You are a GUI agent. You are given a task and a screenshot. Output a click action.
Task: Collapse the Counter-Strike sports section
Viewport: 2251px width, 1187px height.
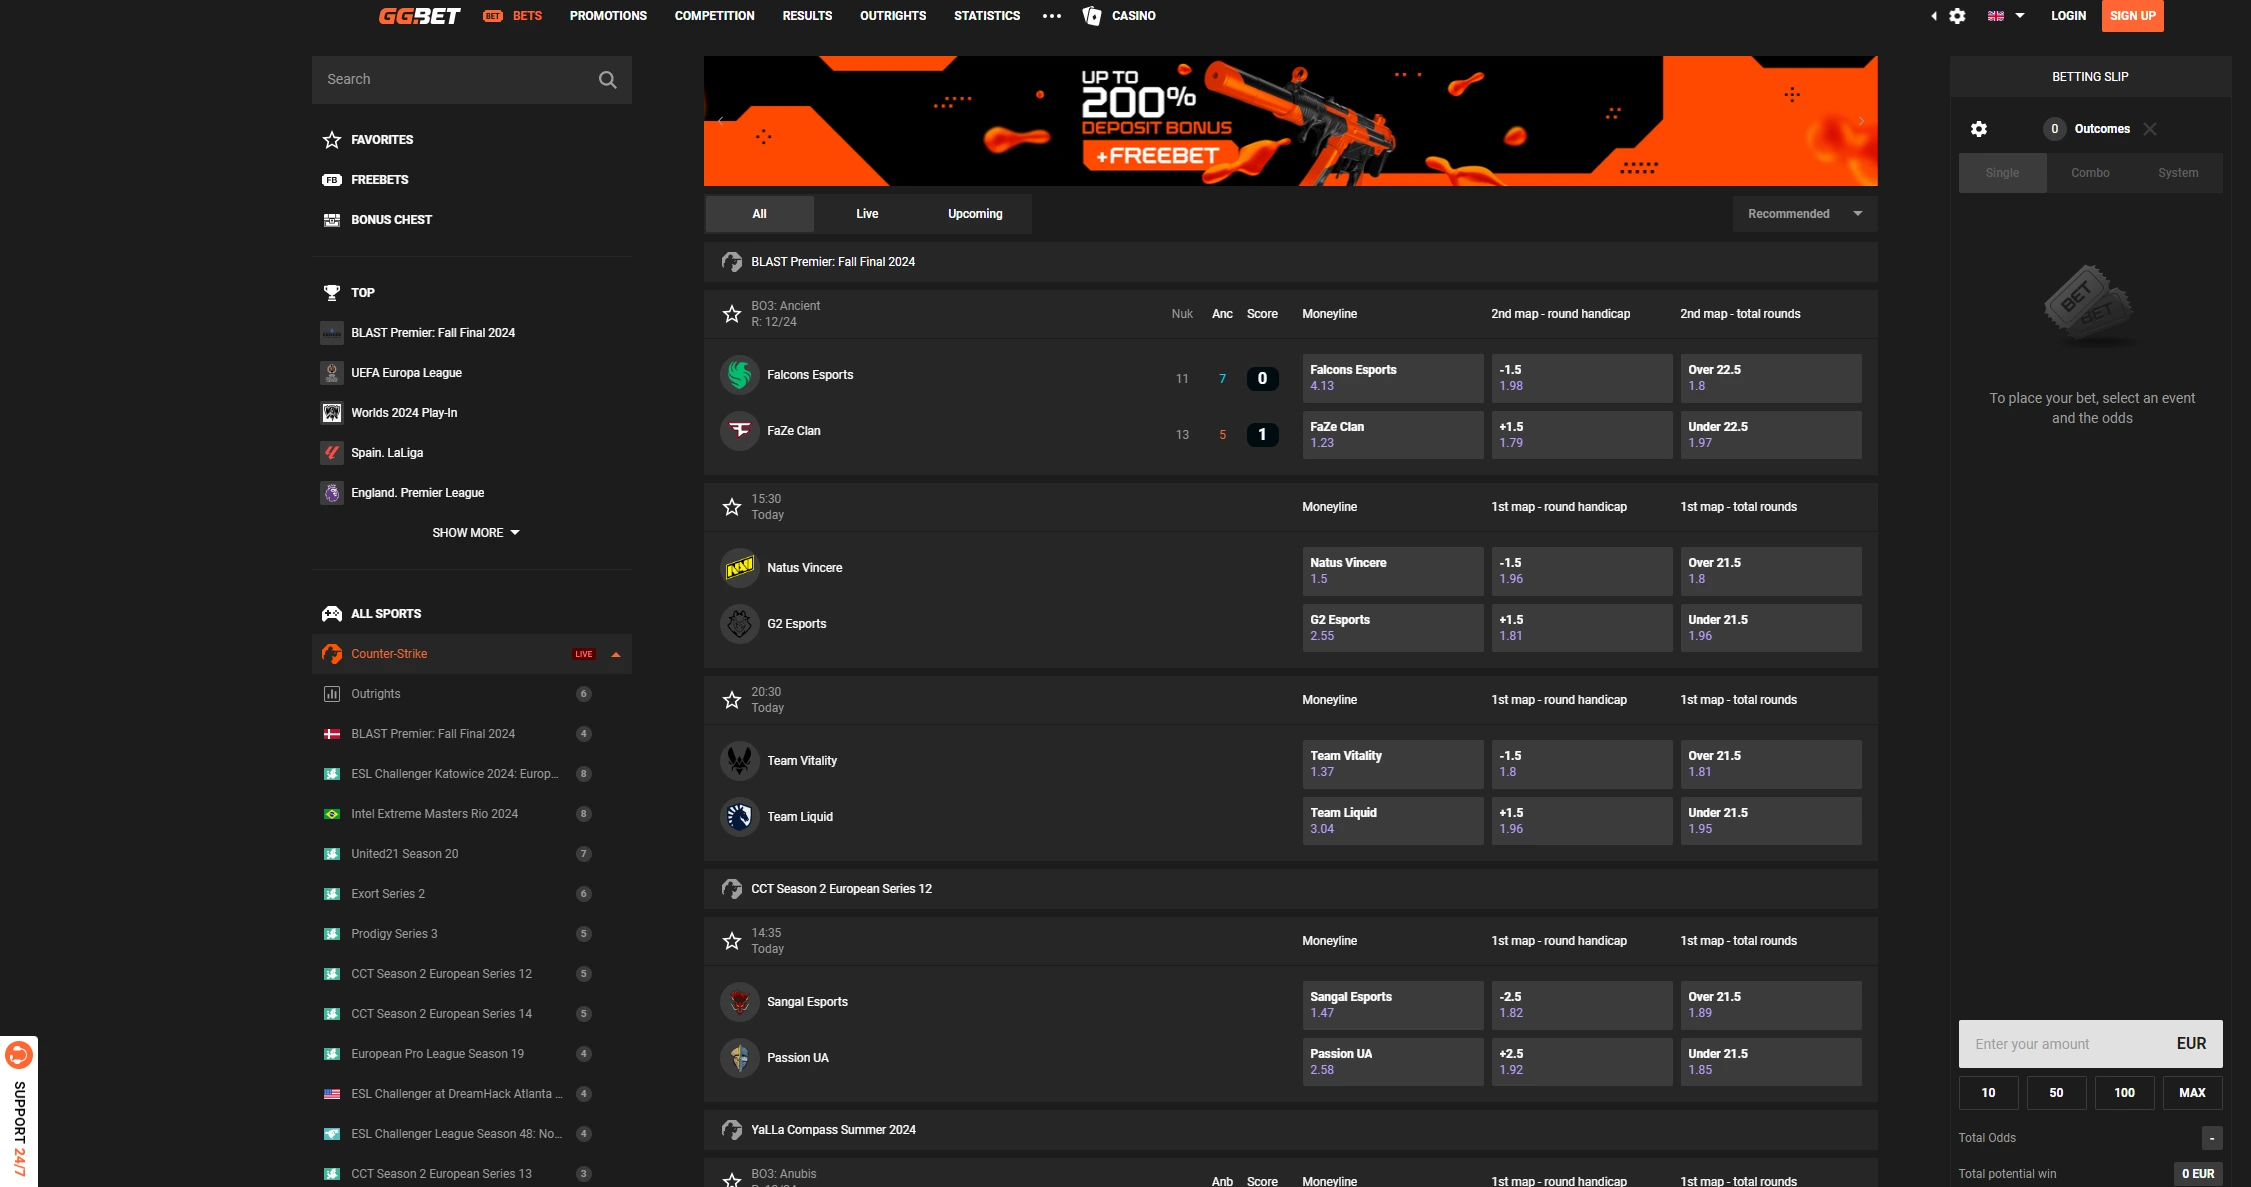pos(616,655)
